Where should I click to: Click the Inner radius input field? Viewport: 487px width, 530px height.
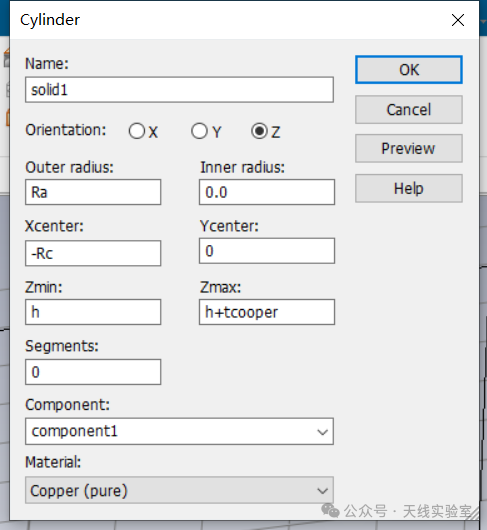[267, 192]
